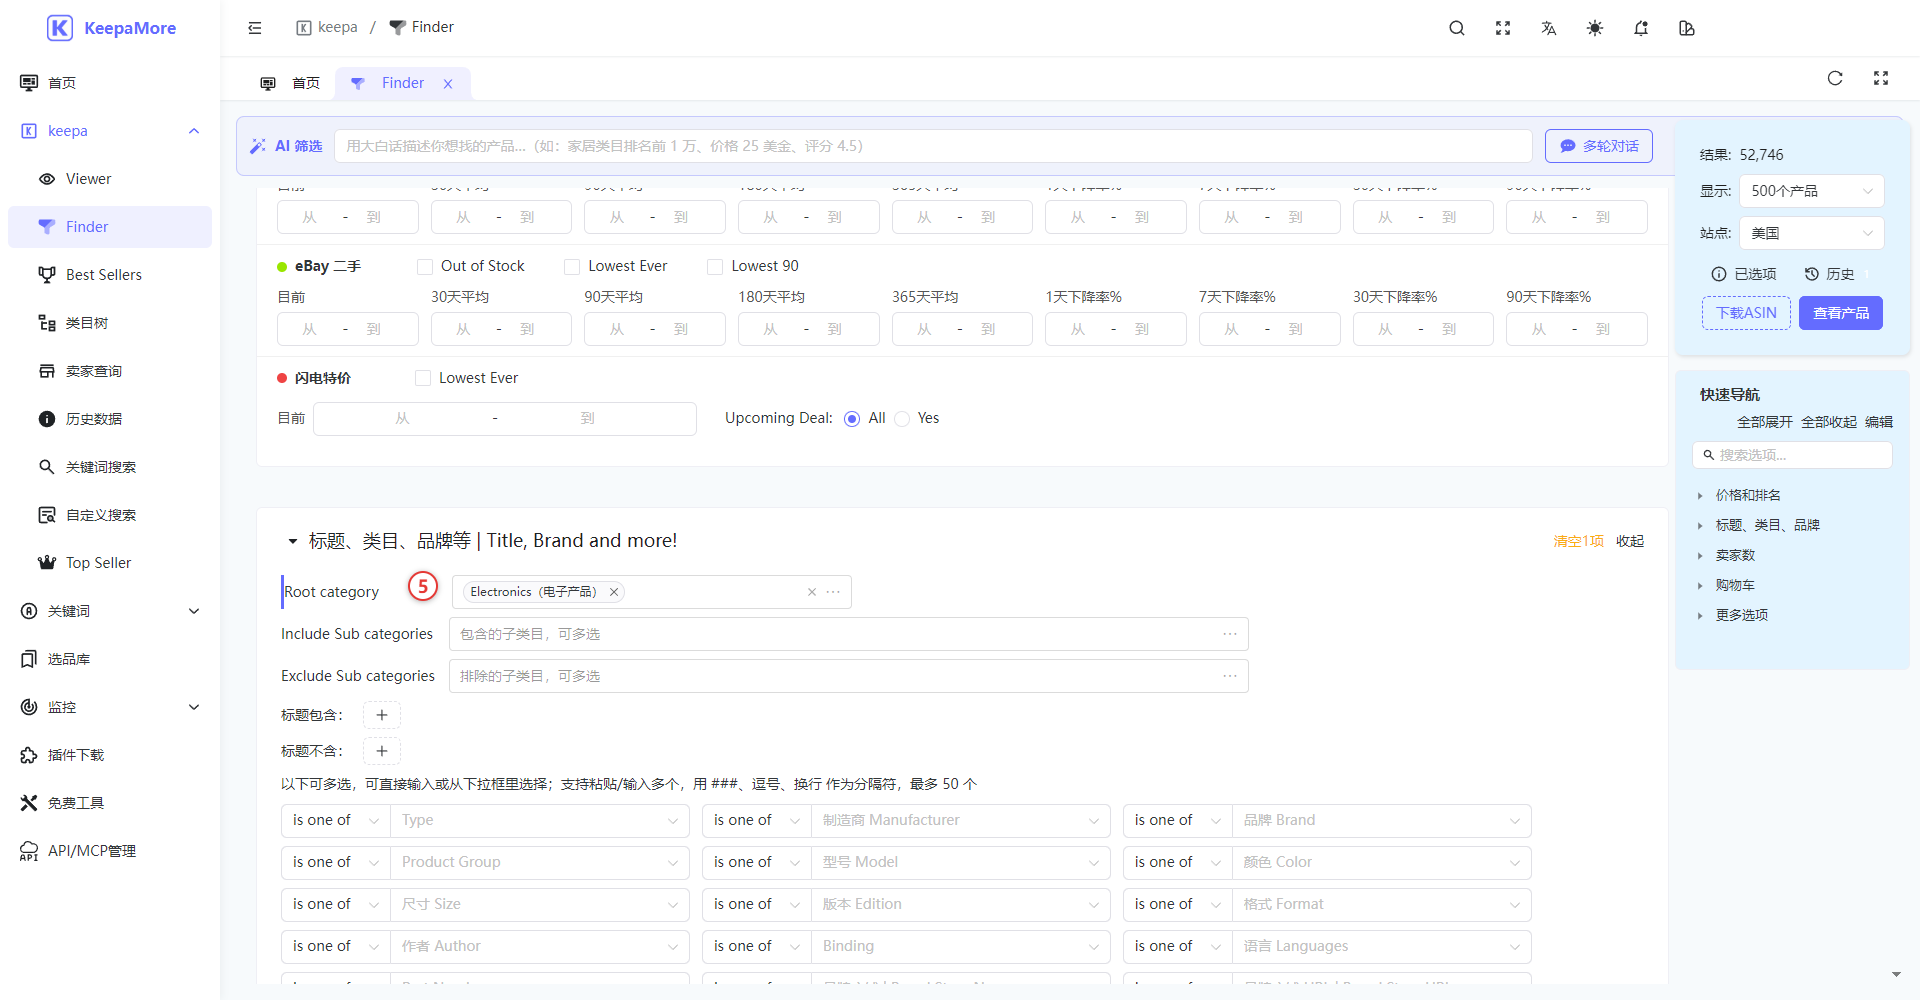Expand the 价格和排名 quick navigation item
1920x1000 pixels.
point(1747,495)
